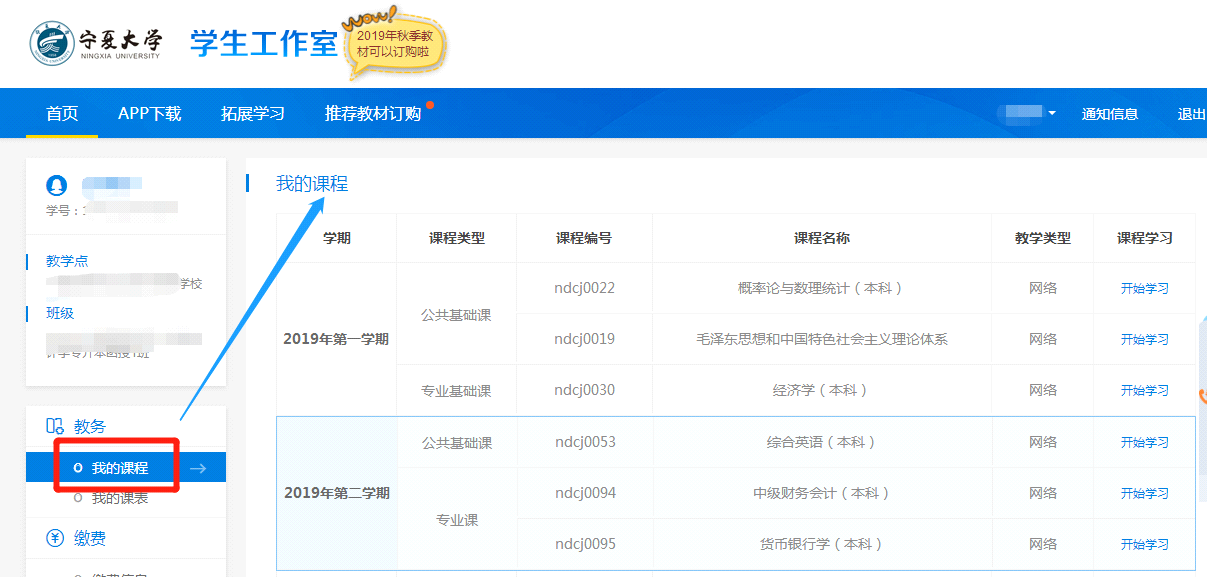
Task: Open the 首页 tab
Action: coord(62,113)
